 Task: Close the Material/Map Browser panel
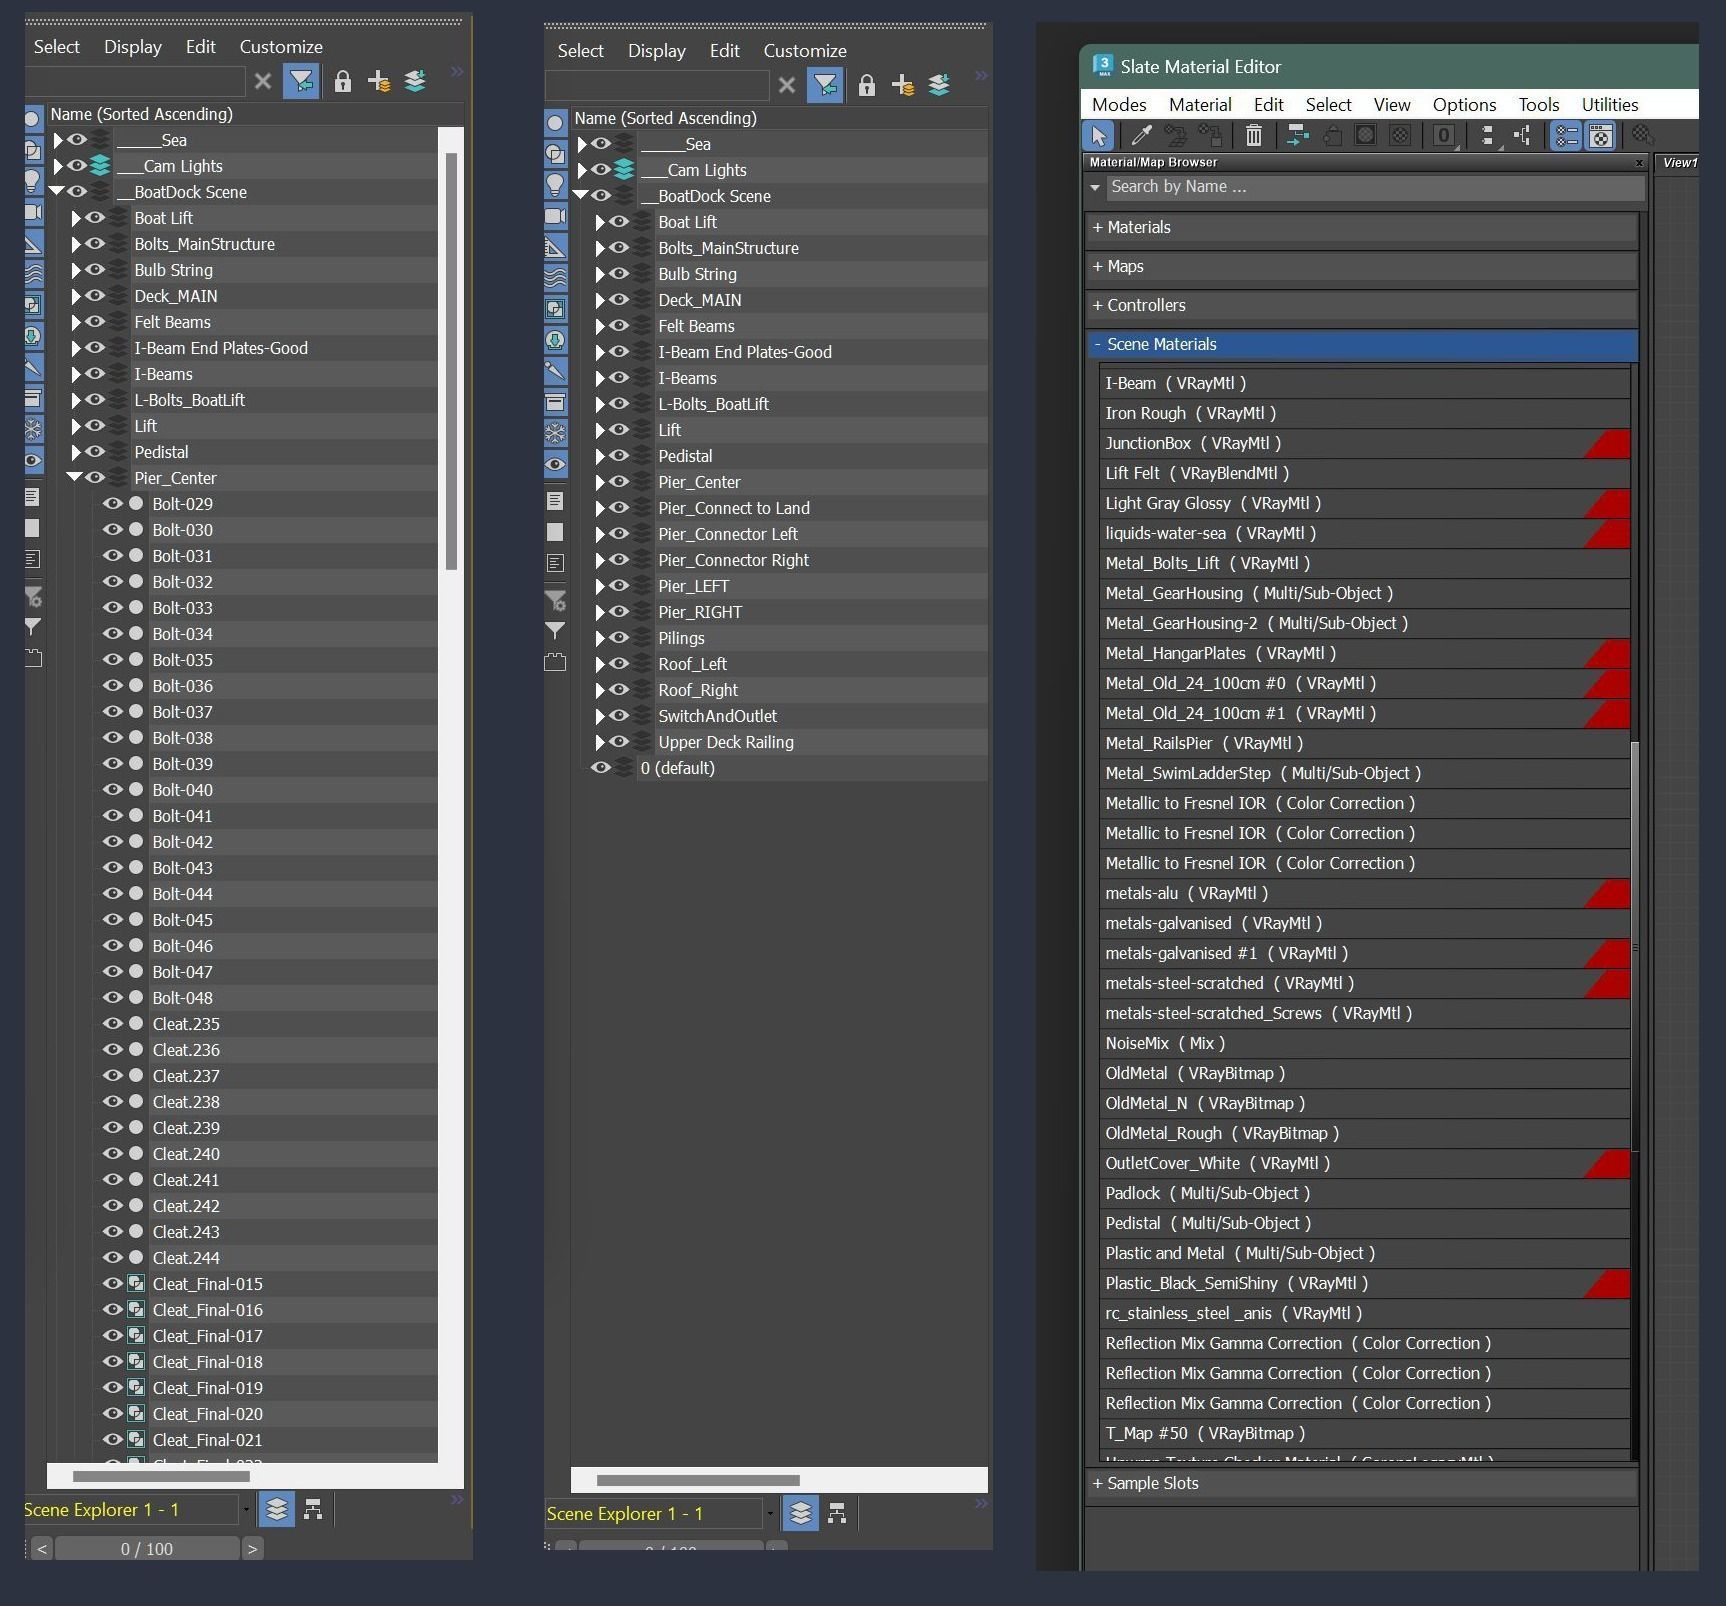click(x=1639, y=163)
